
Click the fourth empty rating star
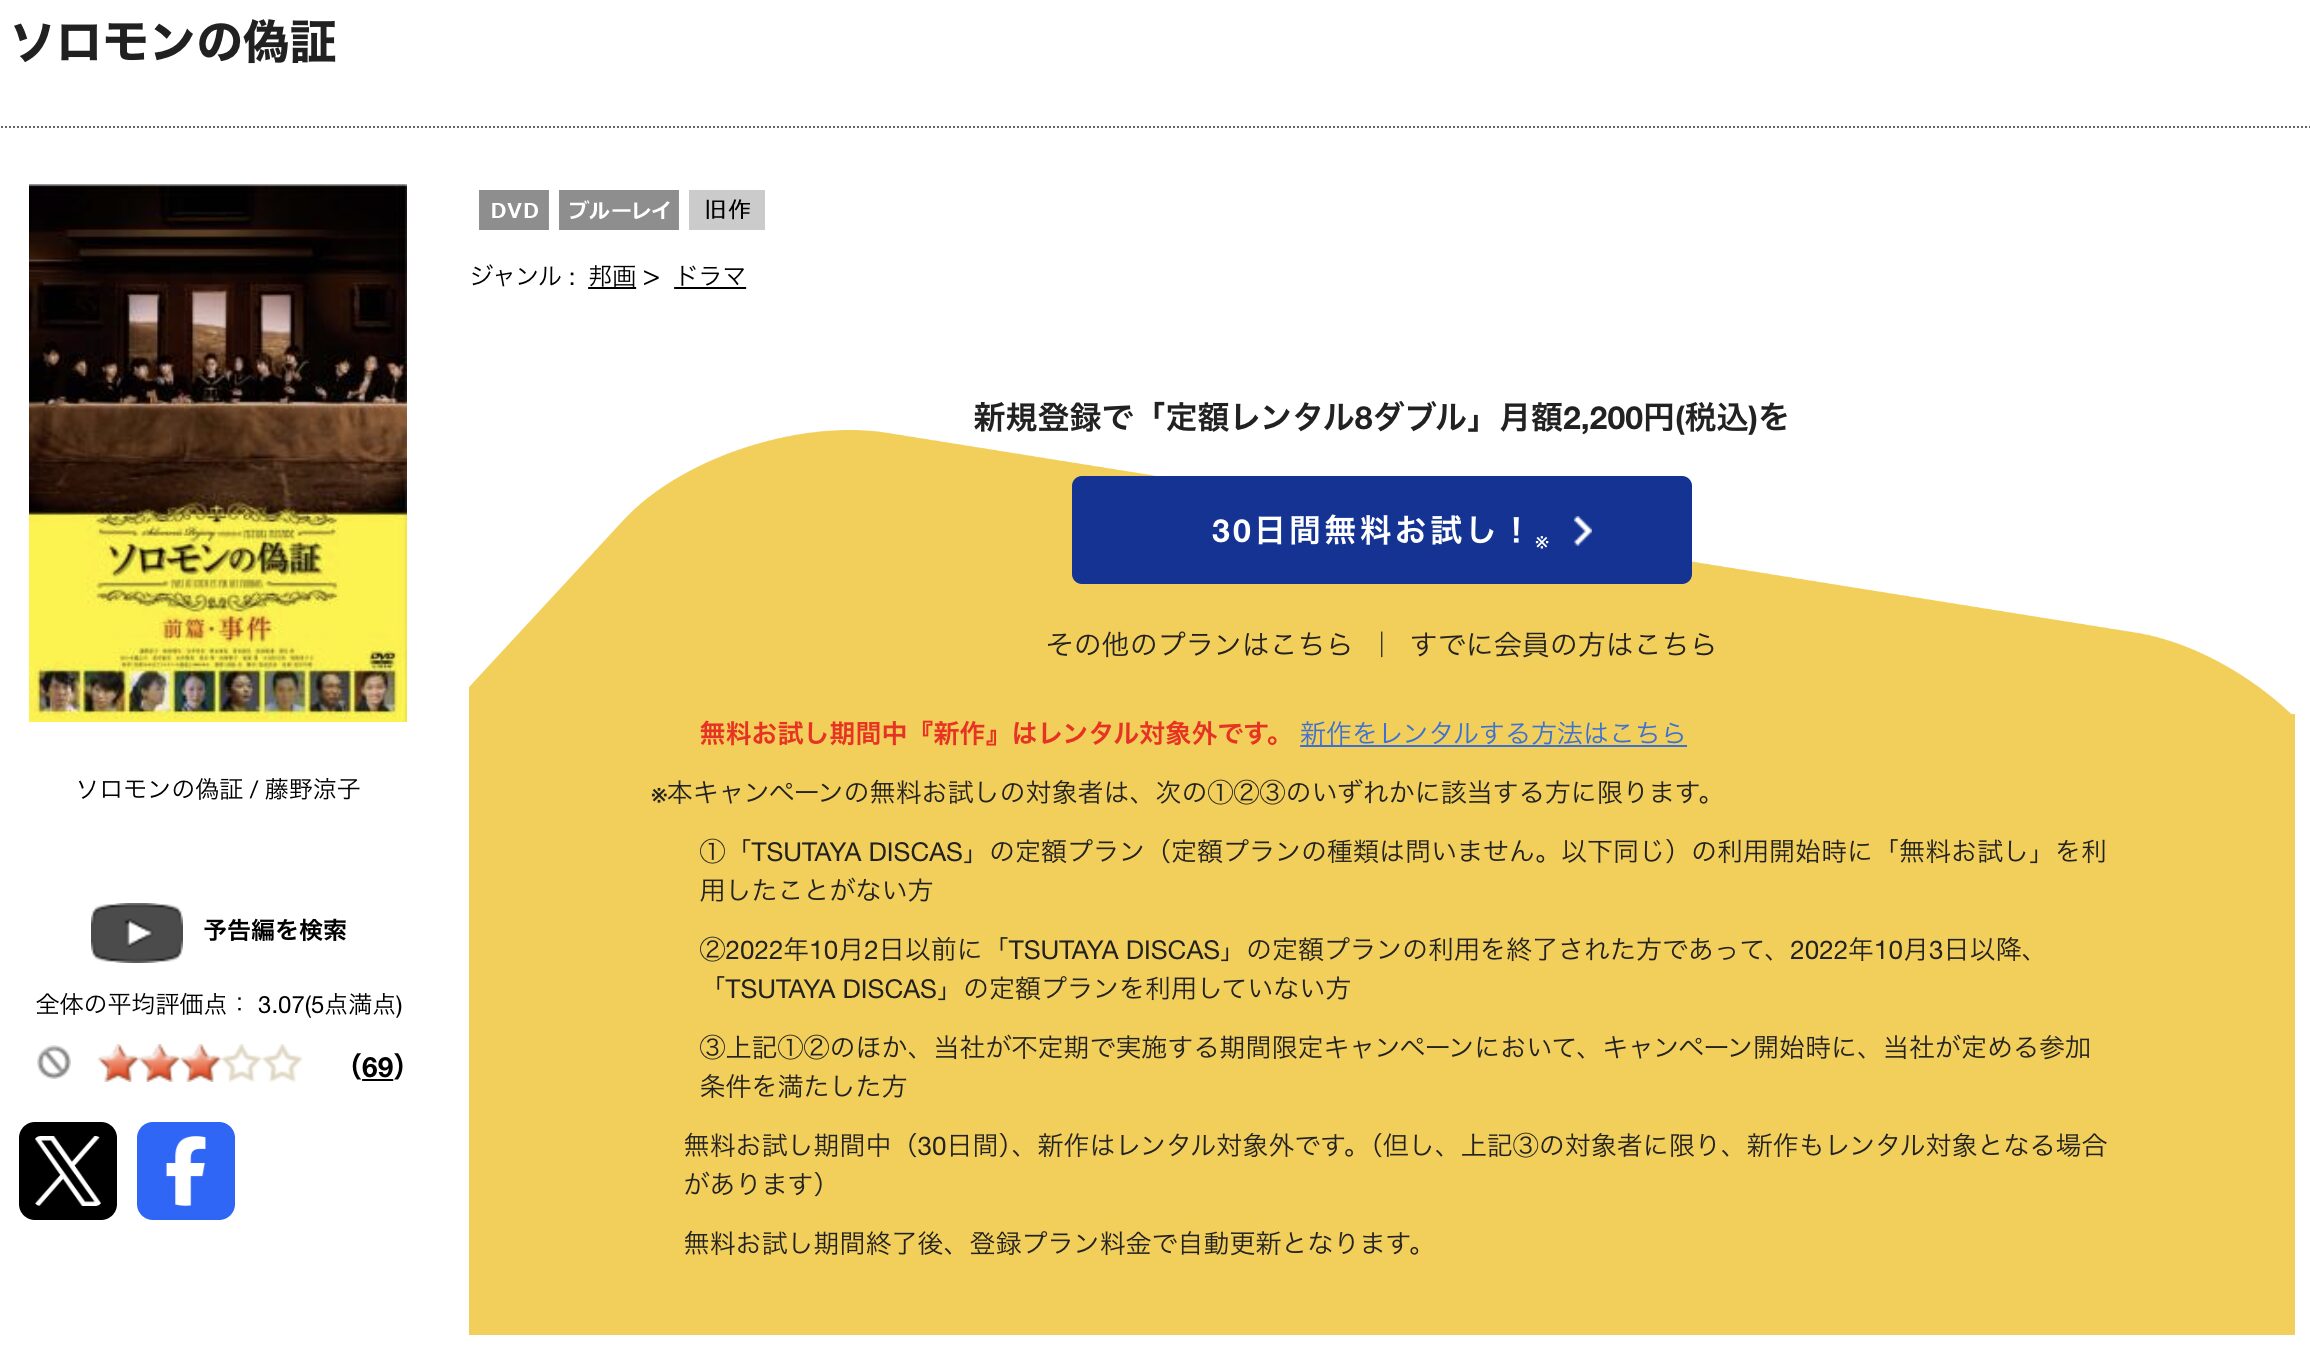coord(242,1064)
